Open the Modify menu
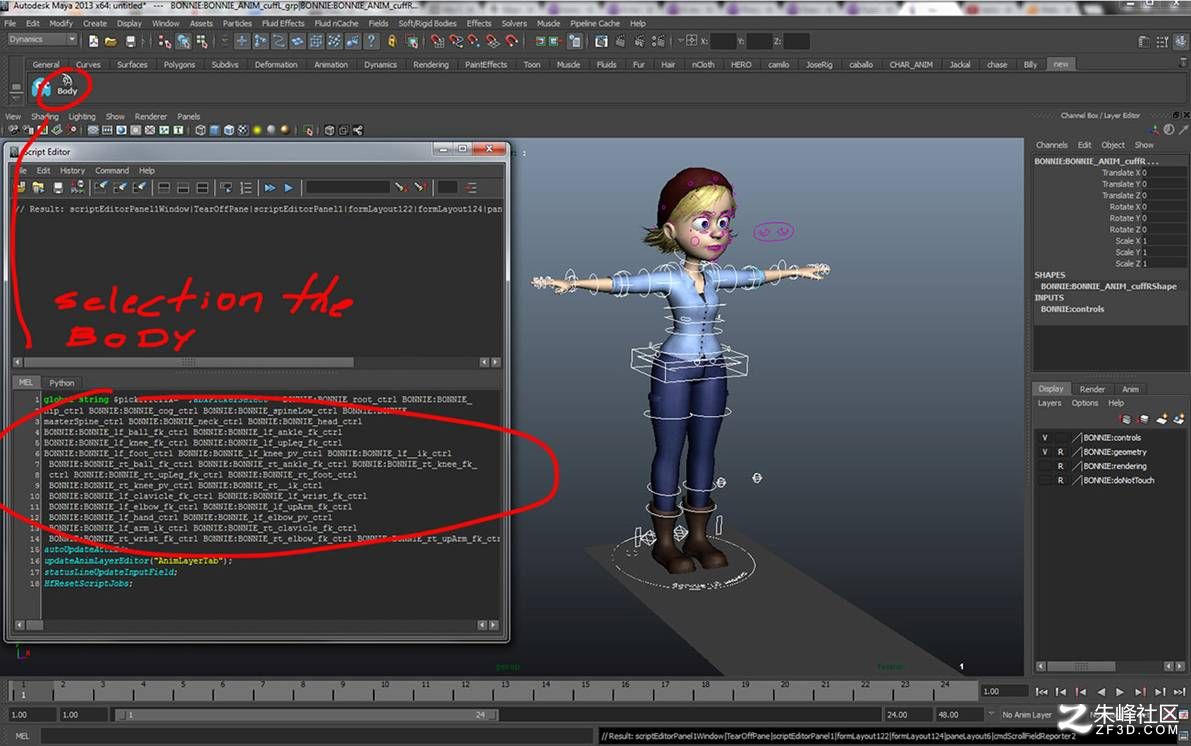 point(62,24)
